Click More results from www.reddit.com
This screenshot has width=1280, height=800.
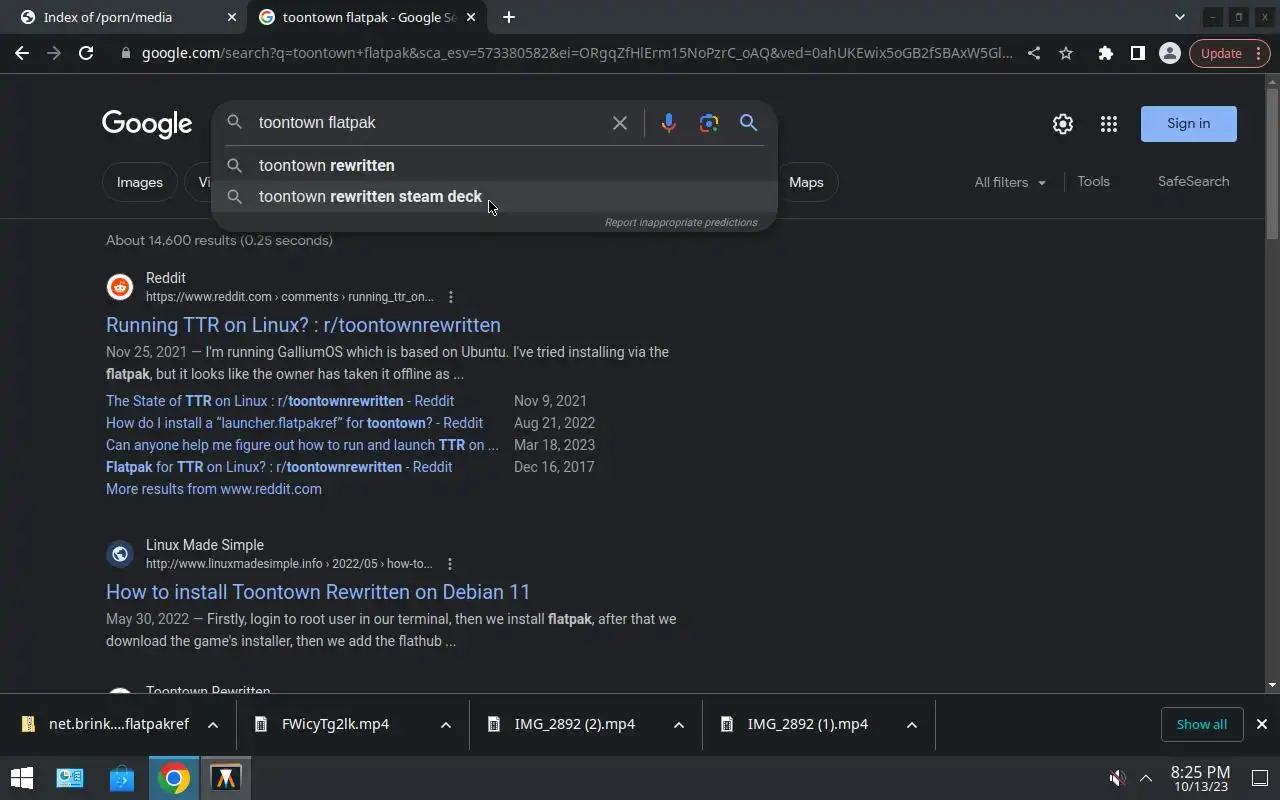pyautogui.click(x=214, y=489)
